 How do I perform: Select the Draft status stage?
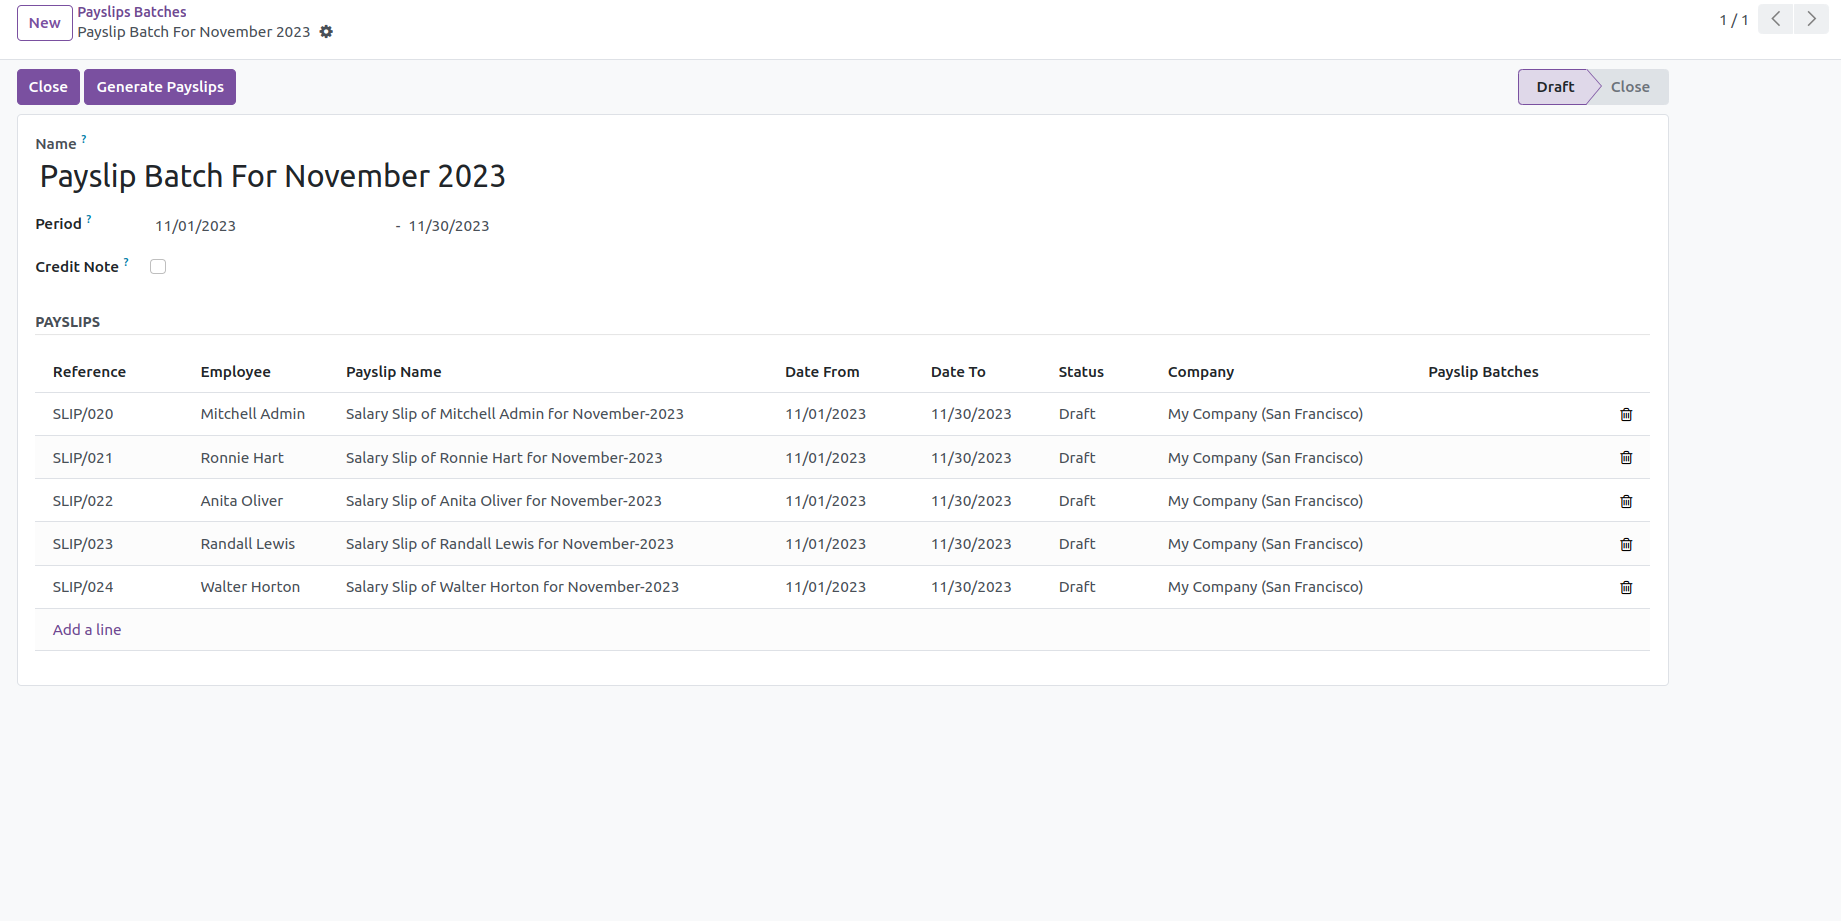(1555, 87)
